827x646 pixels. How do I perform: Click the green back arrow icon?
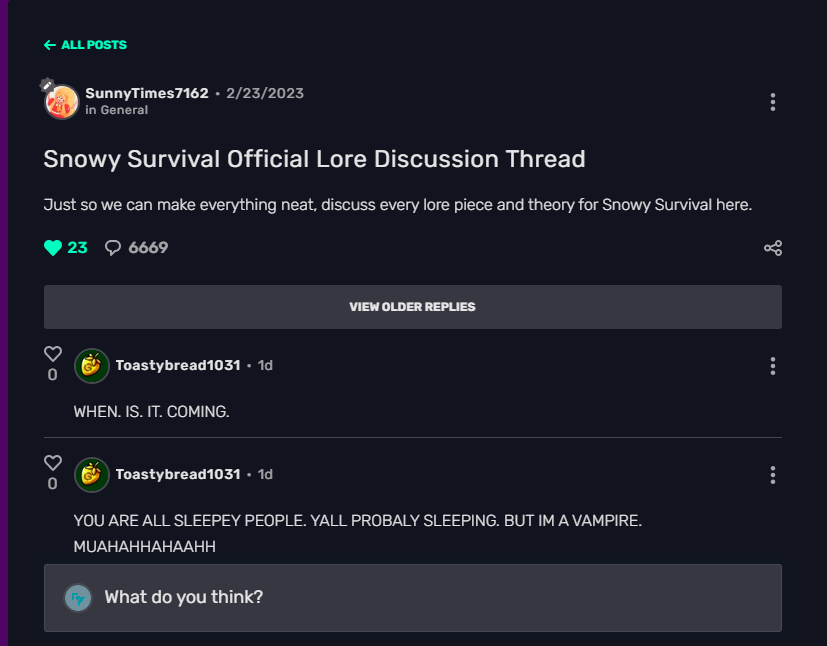tap(48, 44)
